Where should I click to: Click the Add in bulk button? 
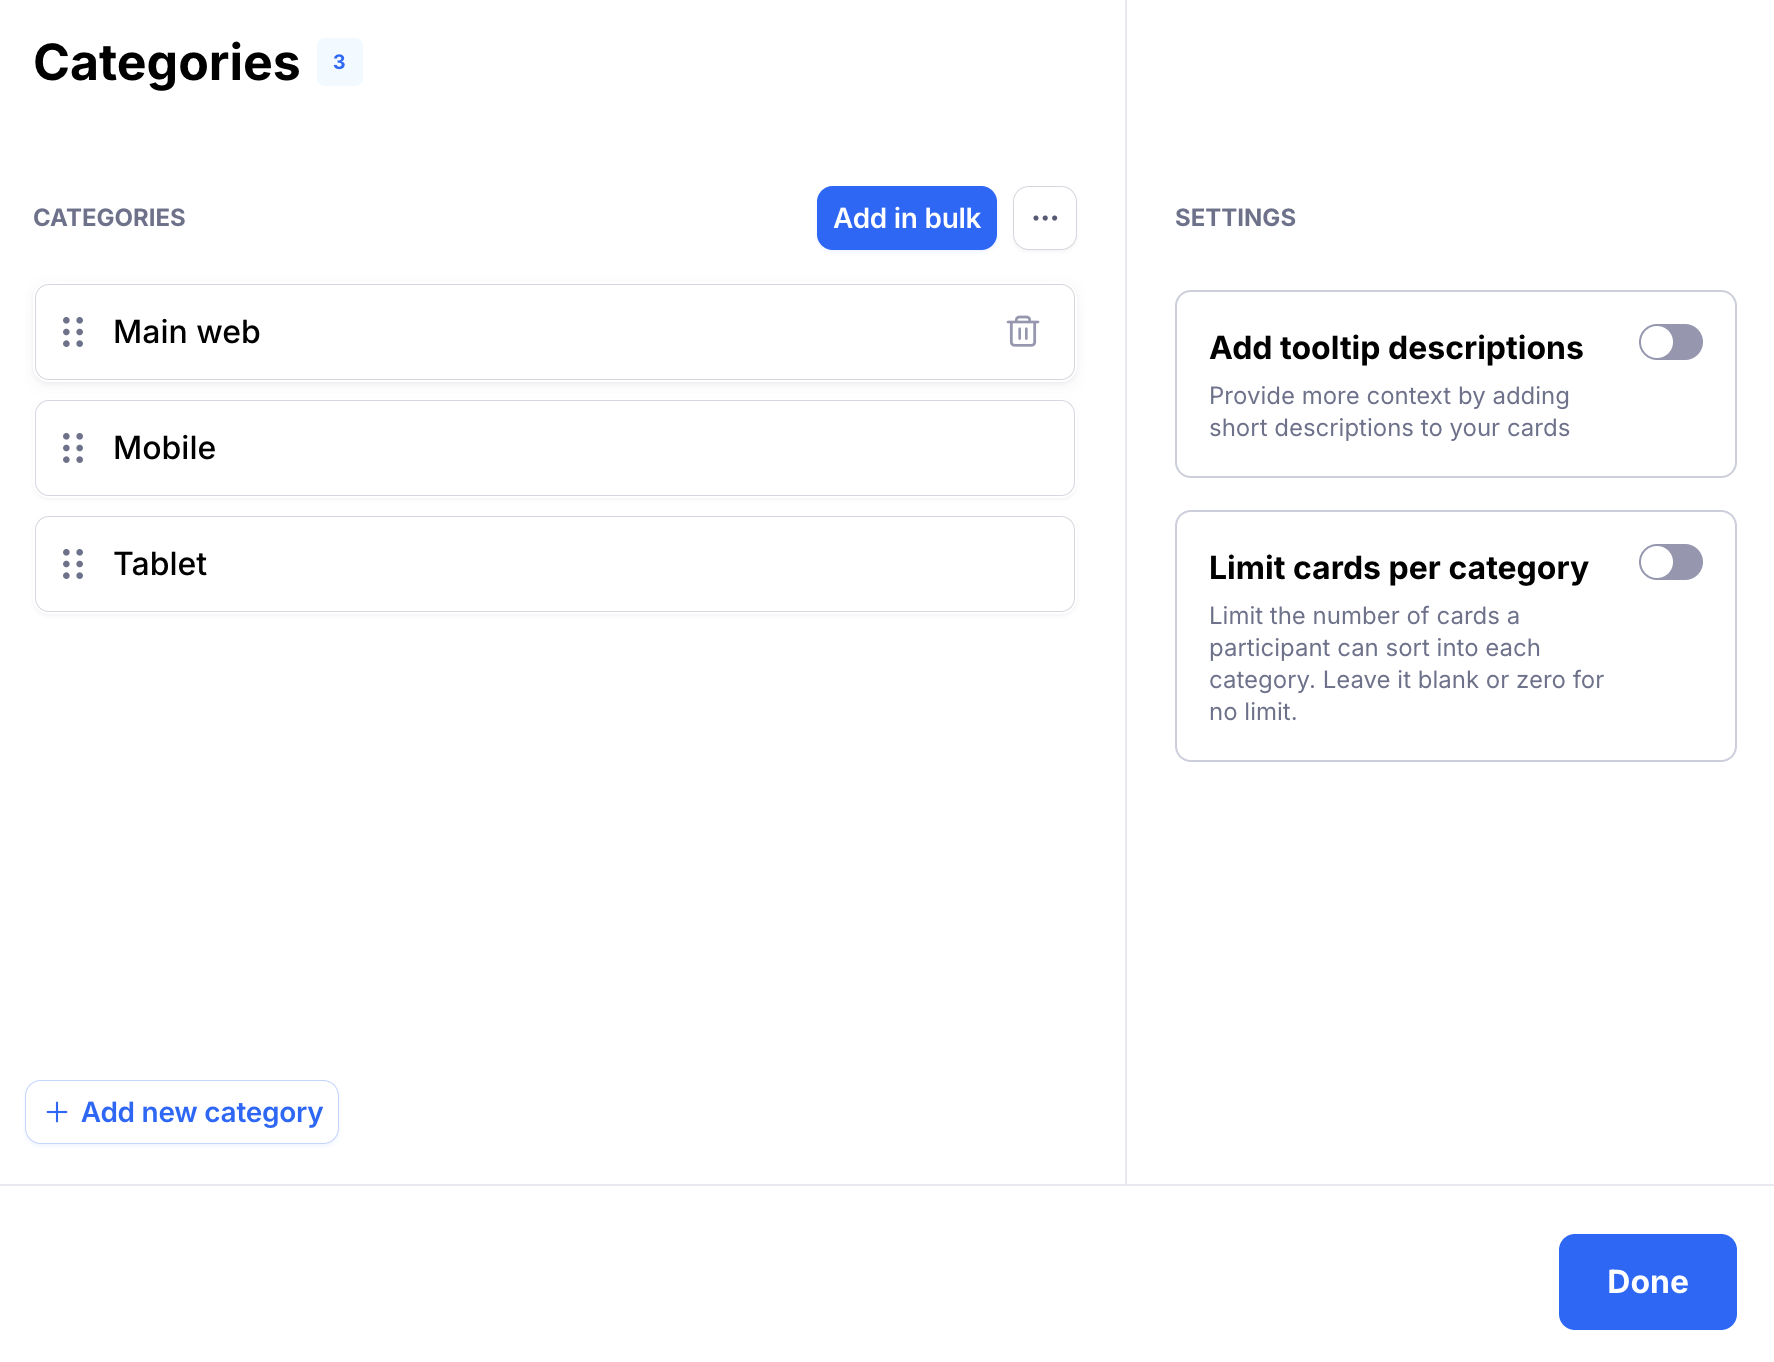pyautogui.click(x=906, y=218)
